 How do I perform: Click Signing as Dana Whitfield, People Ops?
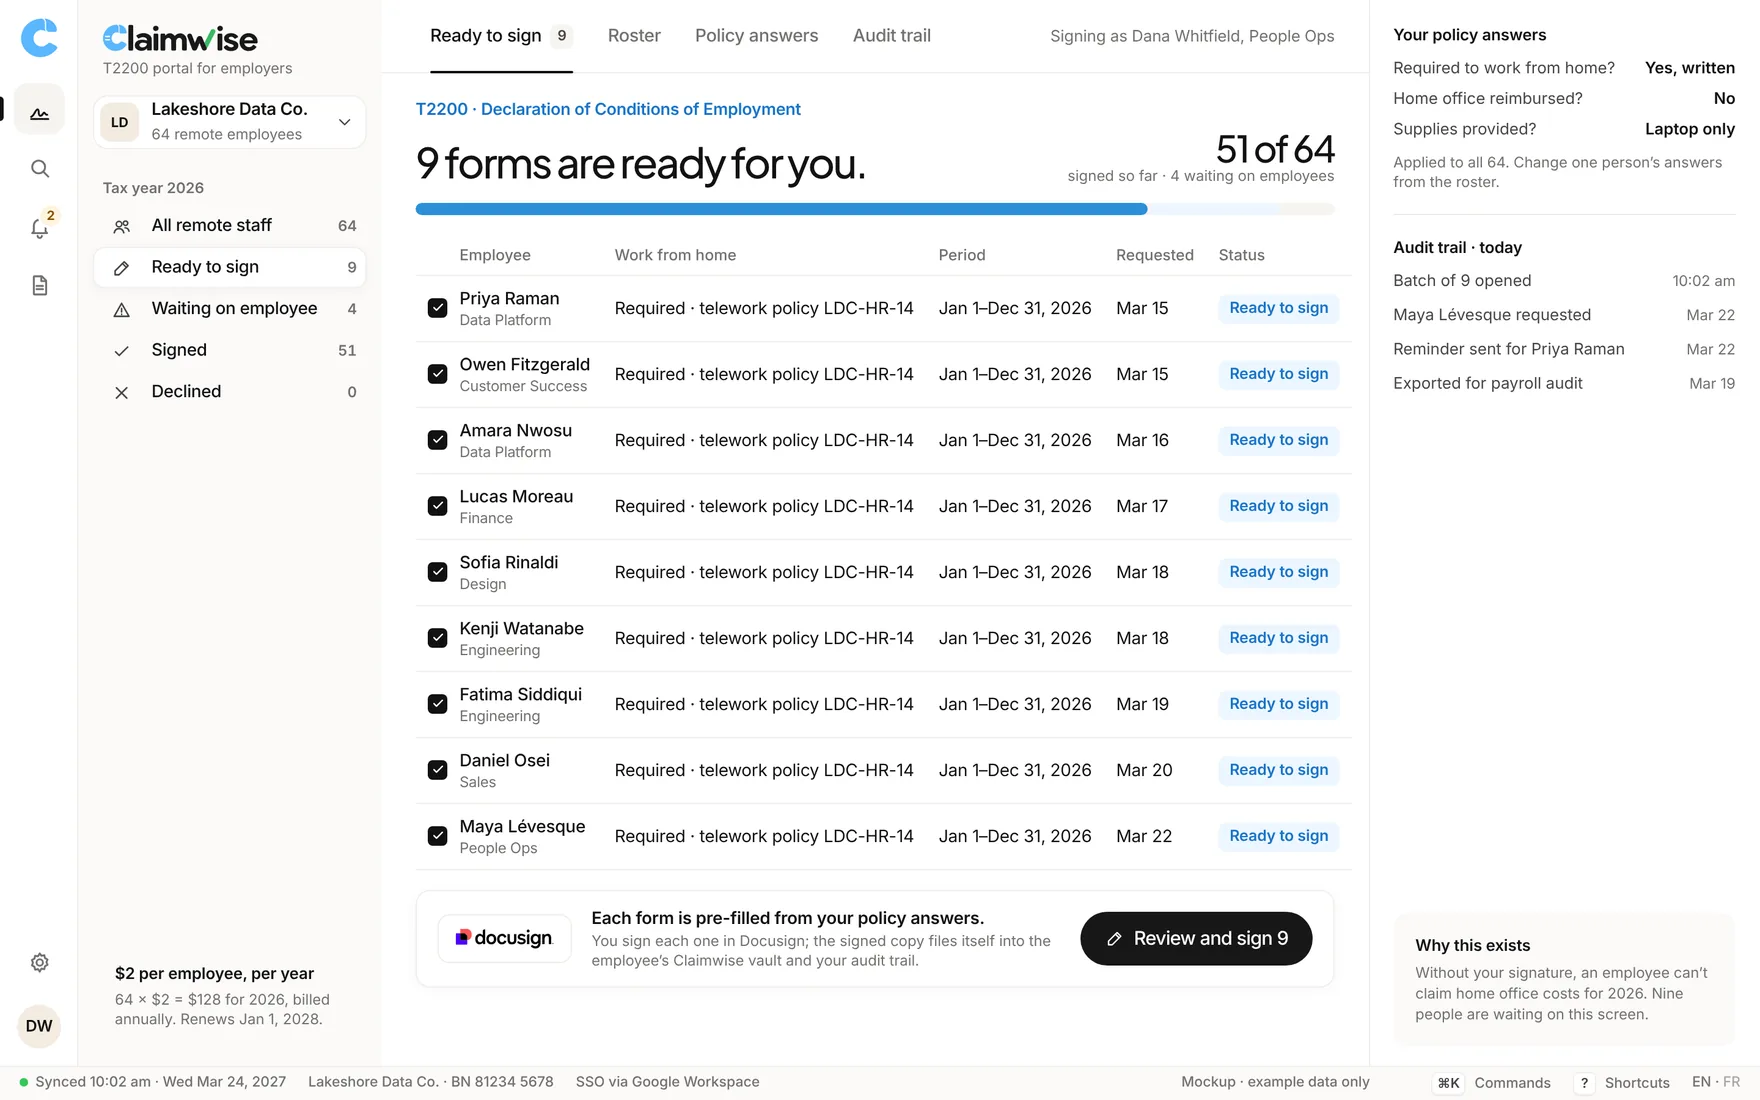pyautogui.click(x=1192, y=36)
